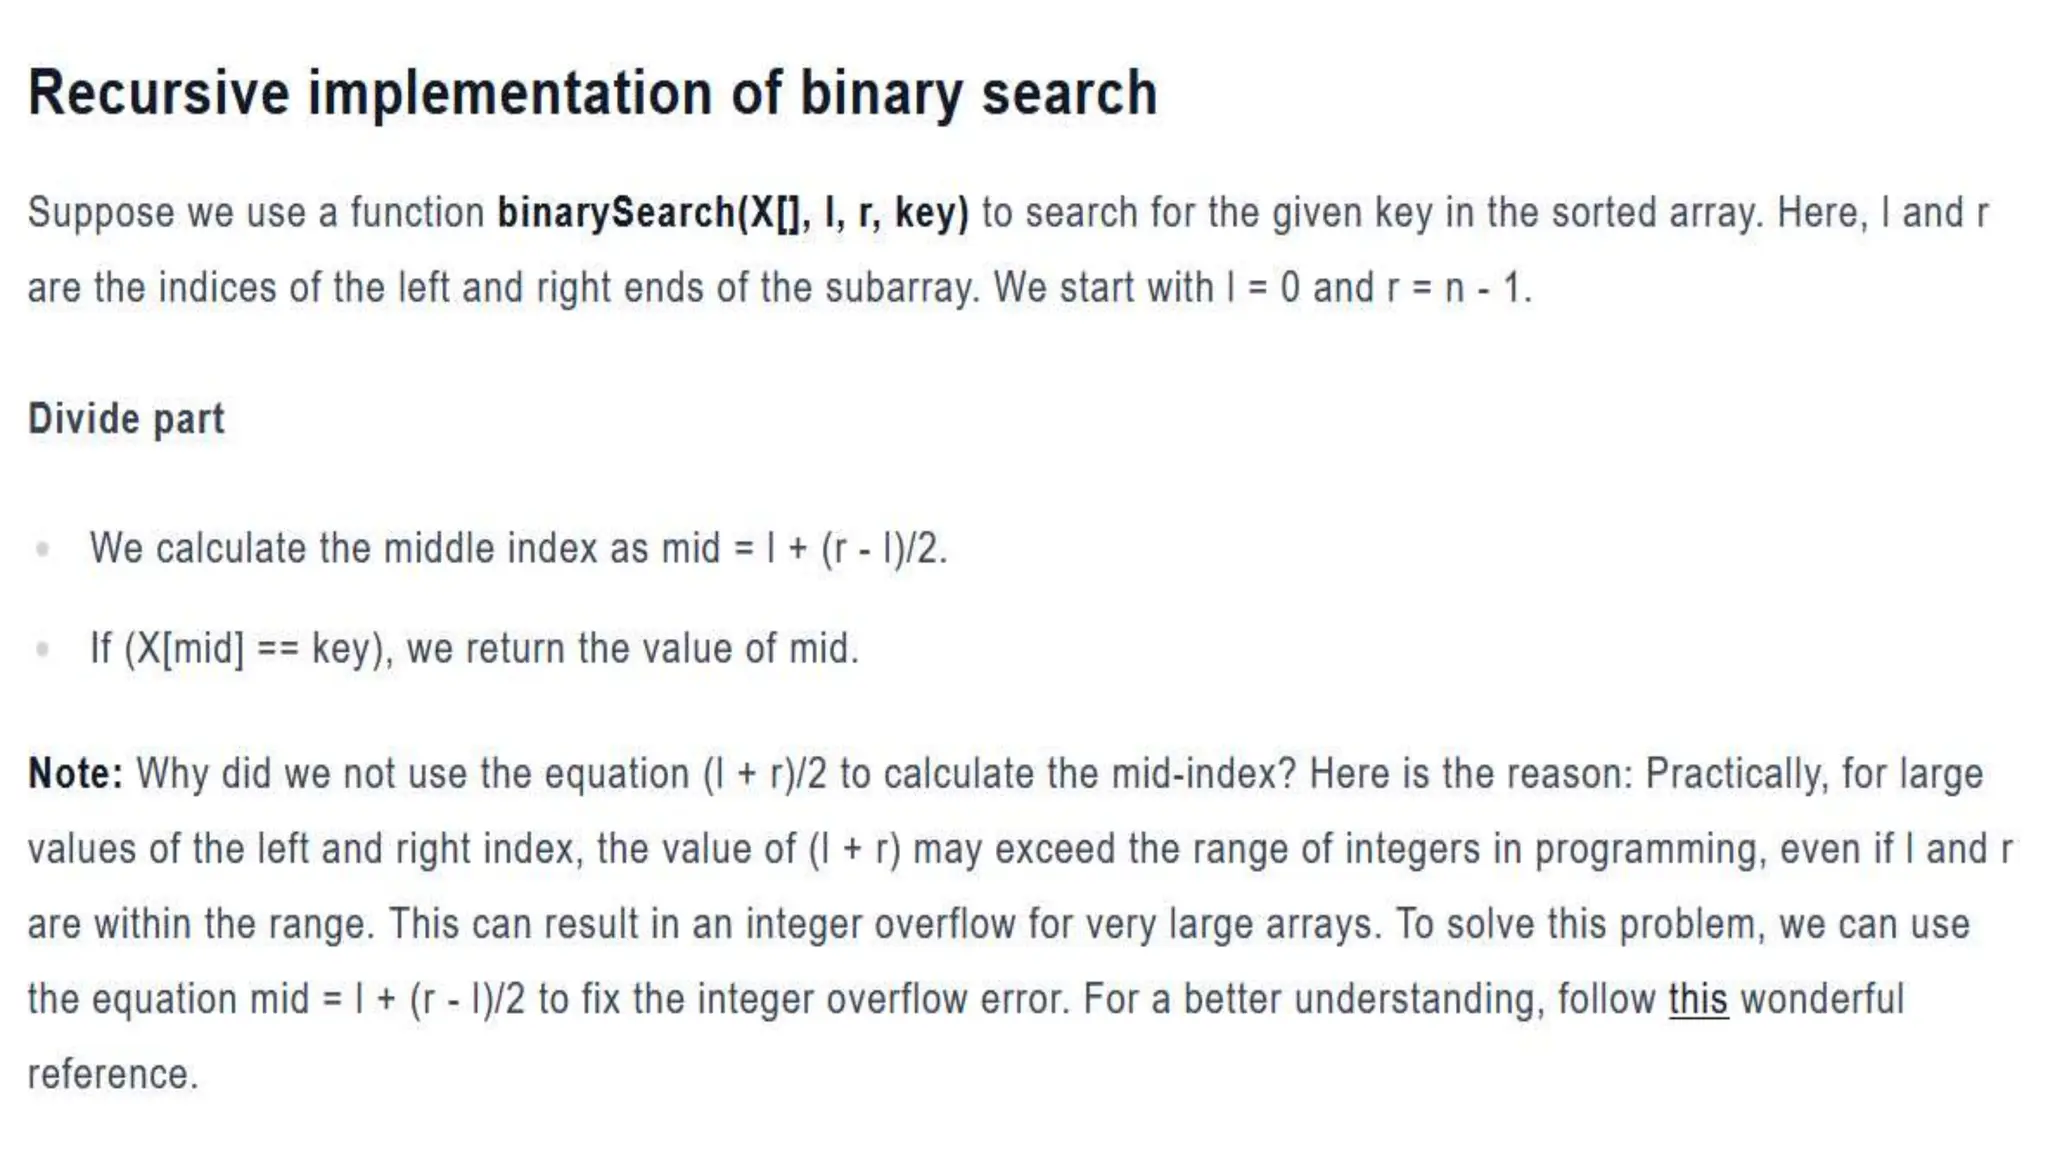Click the first bullet point marker
The width and height of the screenshot is (2048, 1152).
[x=42, y=549]
